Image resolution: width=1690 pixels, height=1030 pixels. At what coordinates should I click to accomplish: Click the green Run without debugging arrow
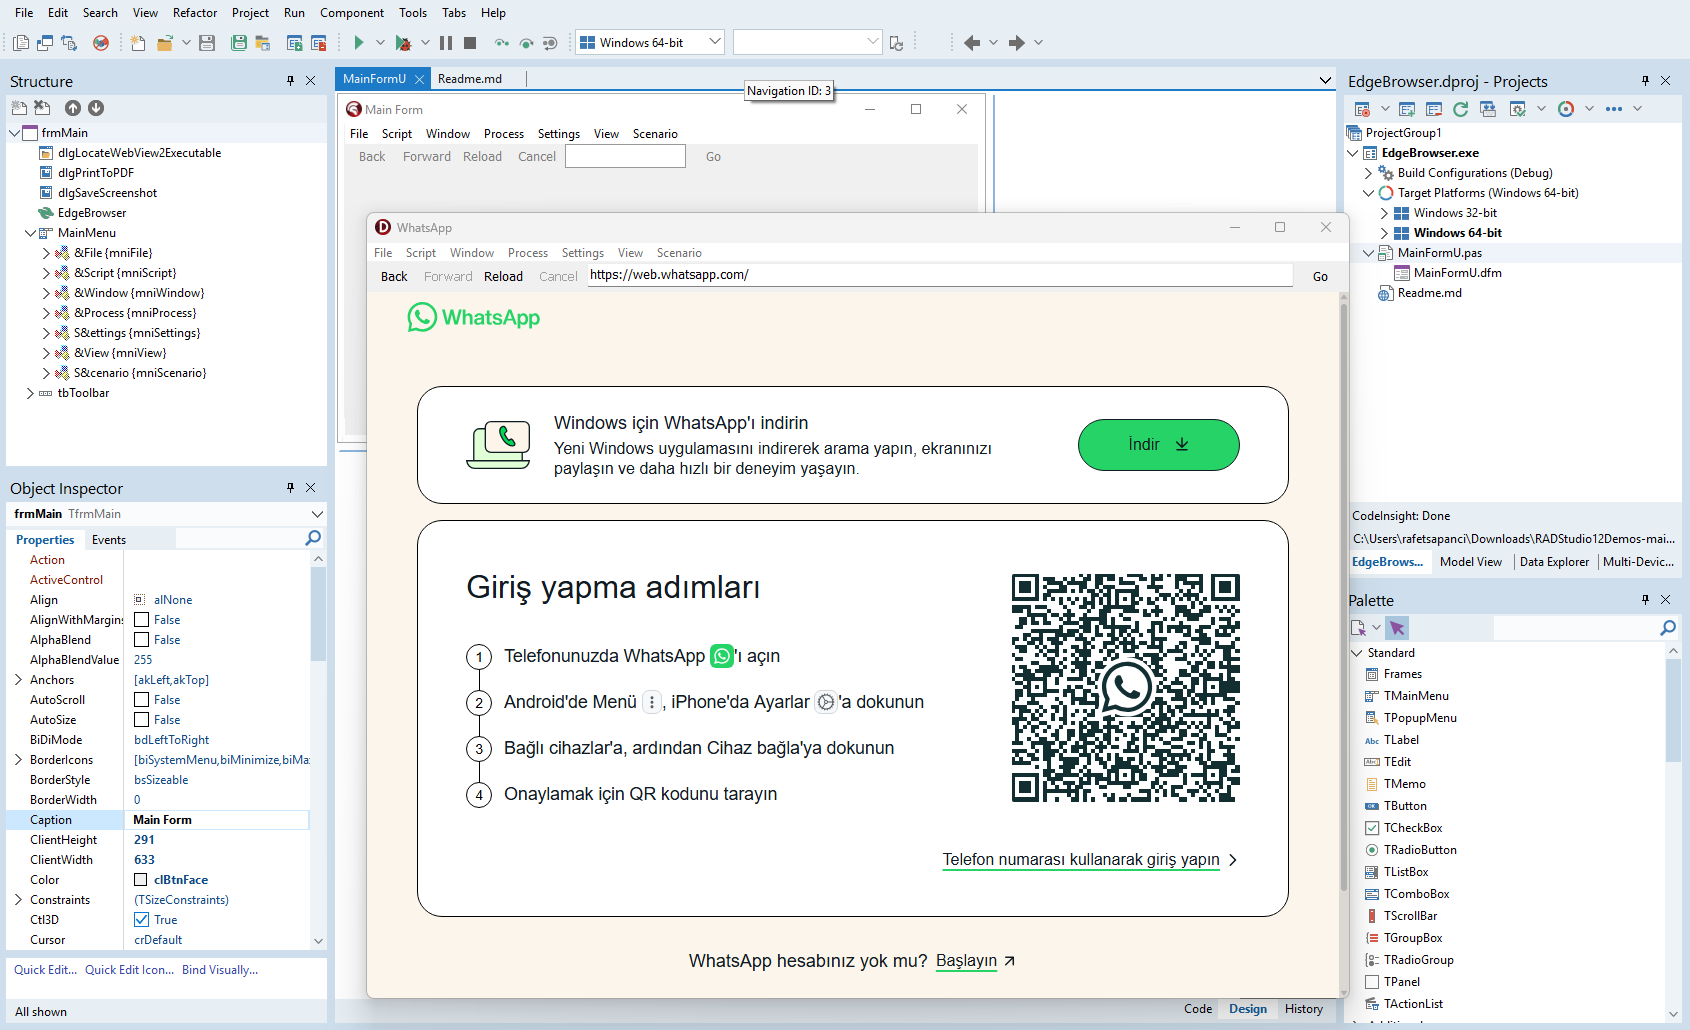coord(358,43)
